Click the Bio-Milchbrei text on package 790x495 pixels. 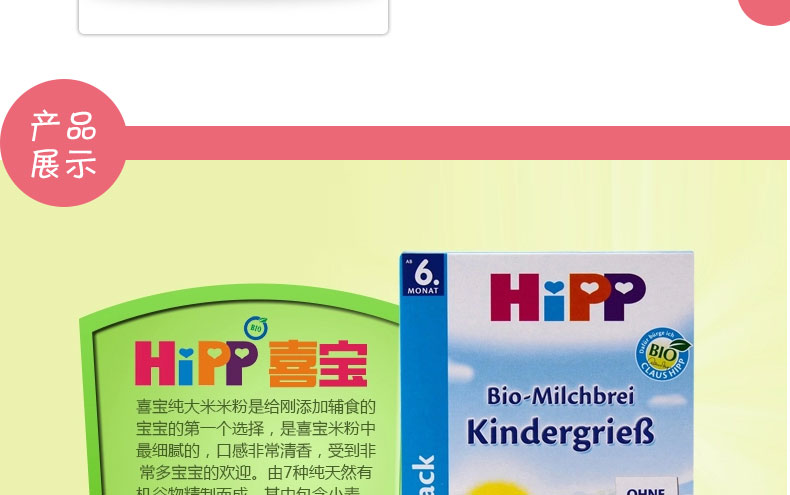point(560,396)
